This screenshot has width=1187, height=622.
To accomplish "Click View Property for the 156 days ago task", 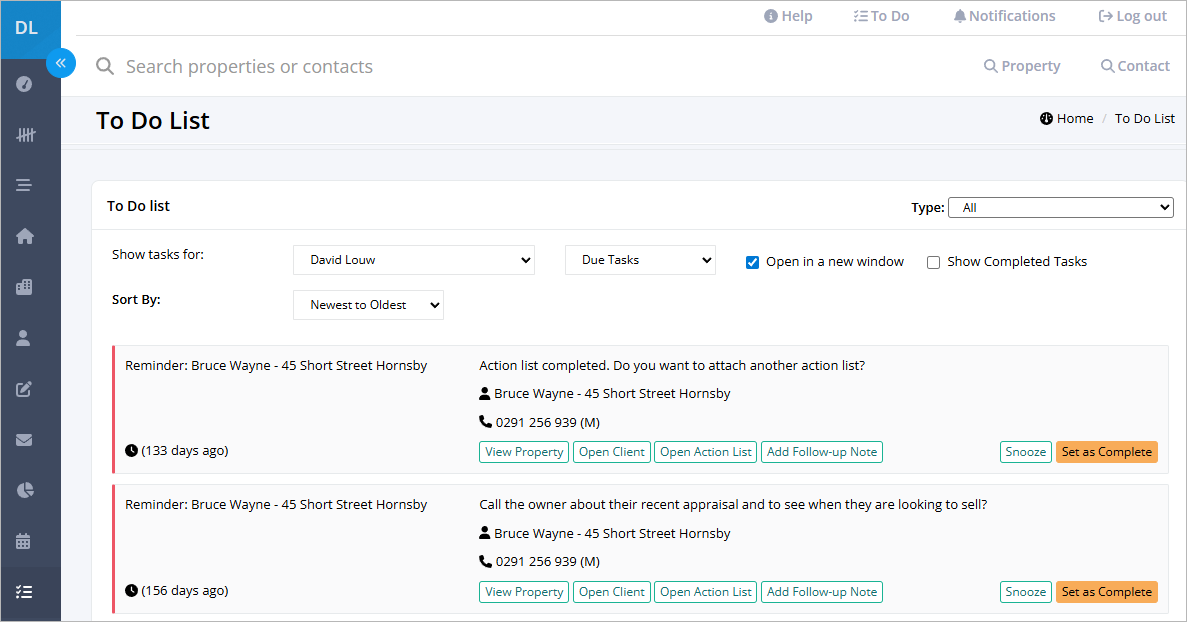I will point(524,592).
